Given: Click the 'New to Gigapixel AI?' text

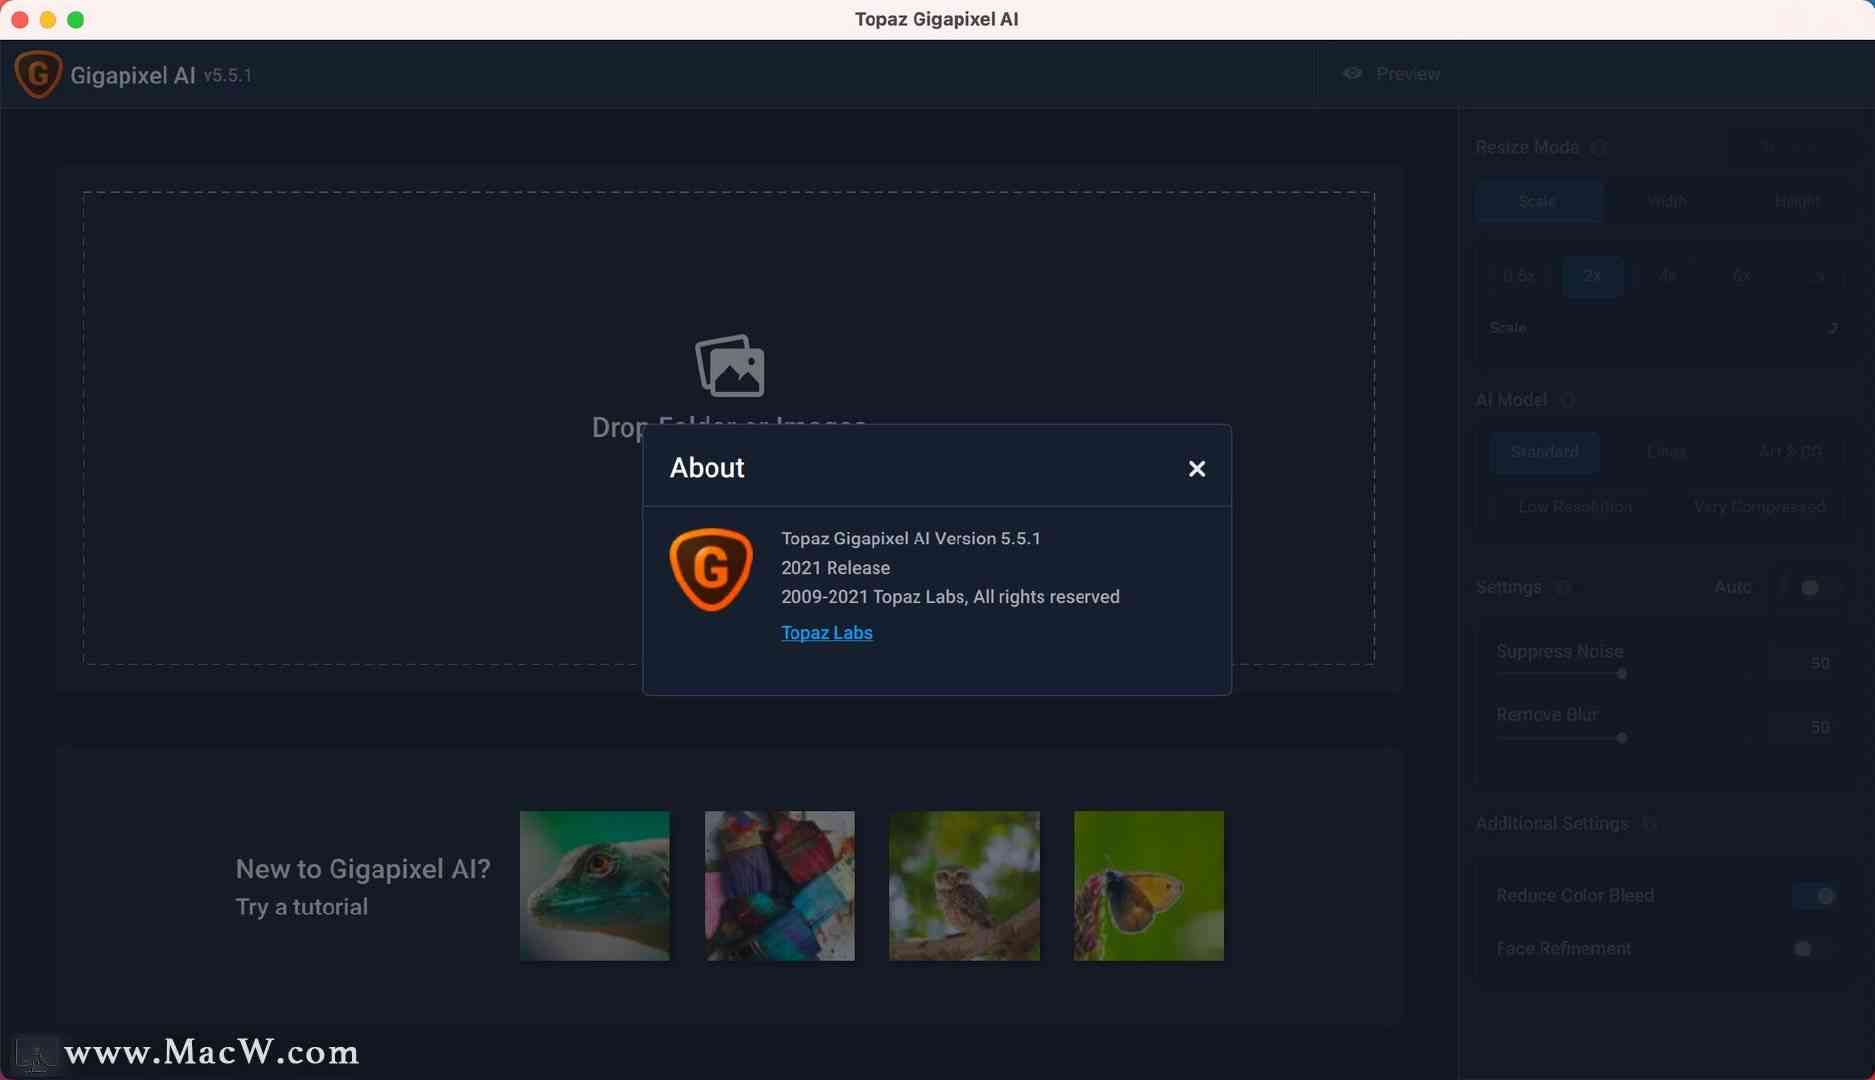Looking at the screenshot, I should point(363,869).
